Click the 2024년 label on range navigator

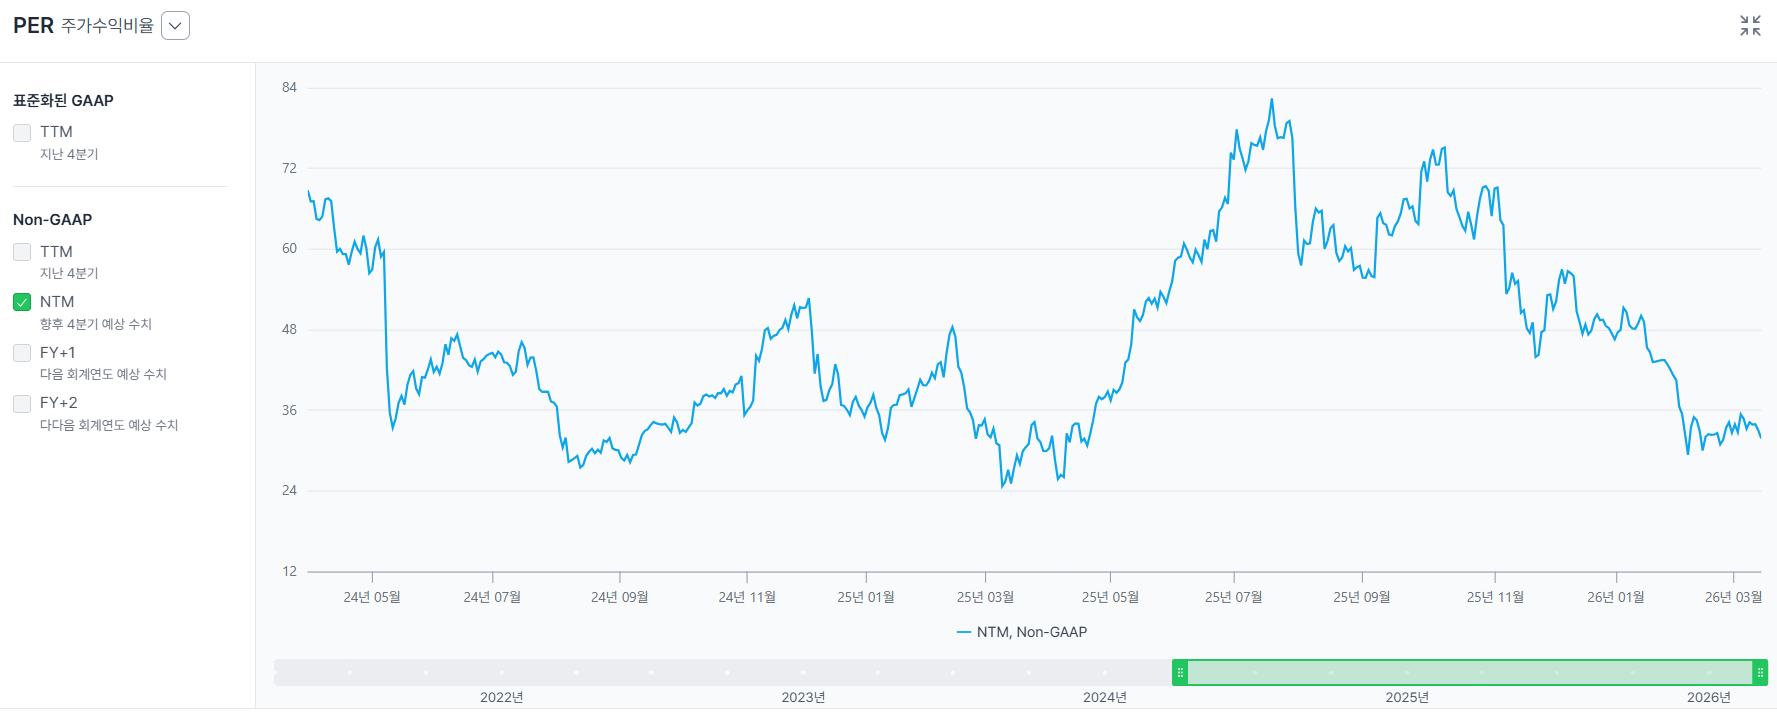pyautogui.click(x=1104, y=697)
